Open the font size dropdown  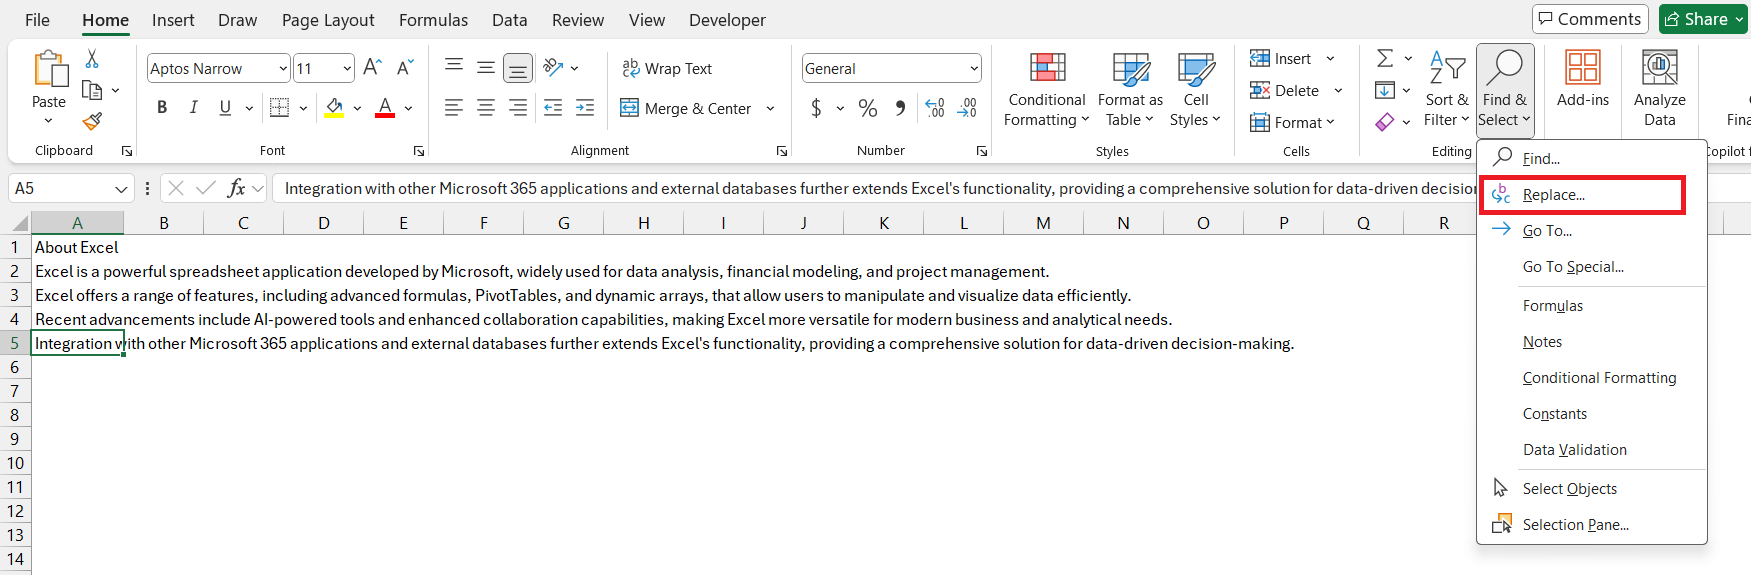[x=347, y=68]
